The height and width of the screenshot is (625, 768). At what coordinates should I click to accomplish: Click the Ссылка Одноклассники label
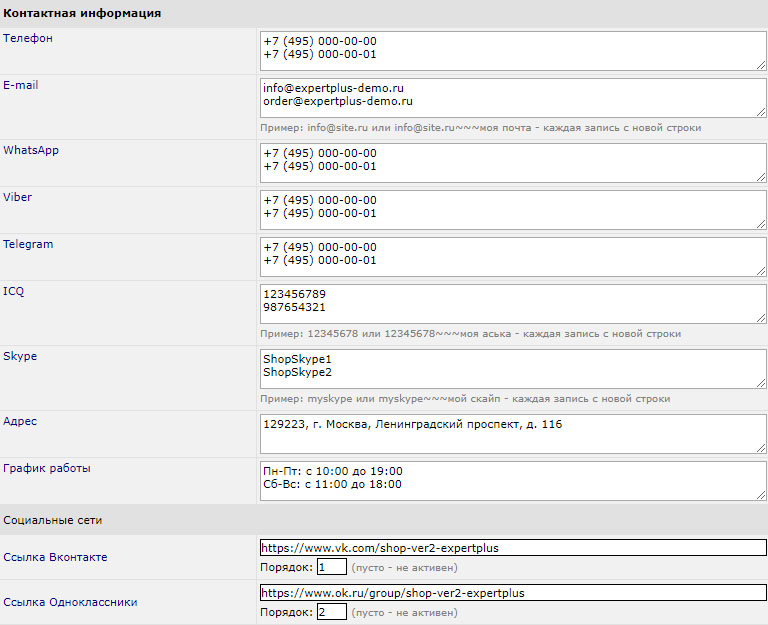tap(70, 602)
